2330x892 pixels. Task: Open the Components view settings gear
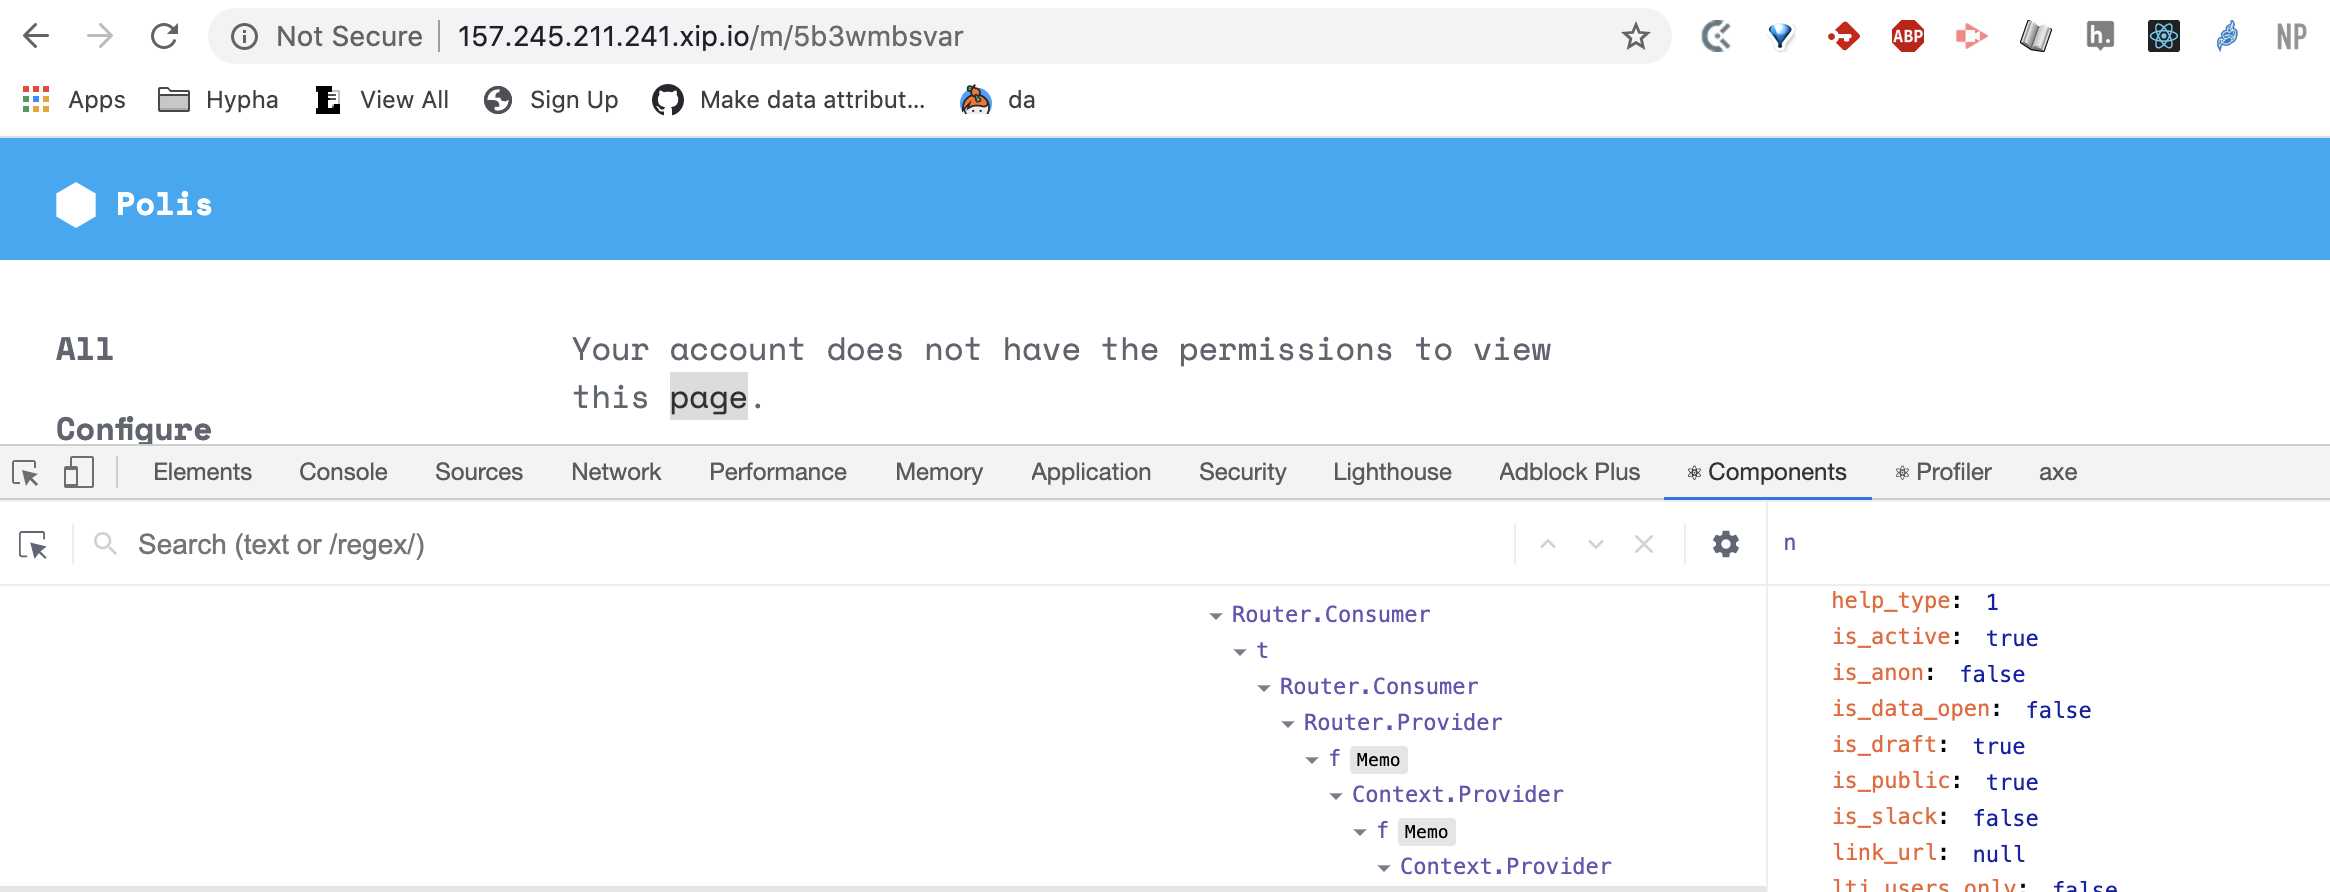coord(1725,544)
